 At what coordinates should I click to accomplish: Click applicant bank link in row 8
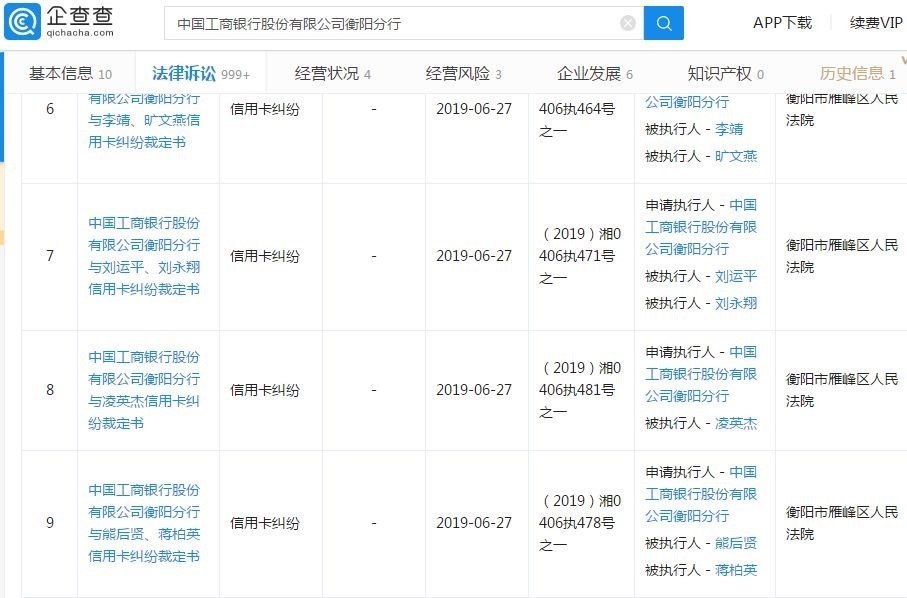click(x=701, y=374)
